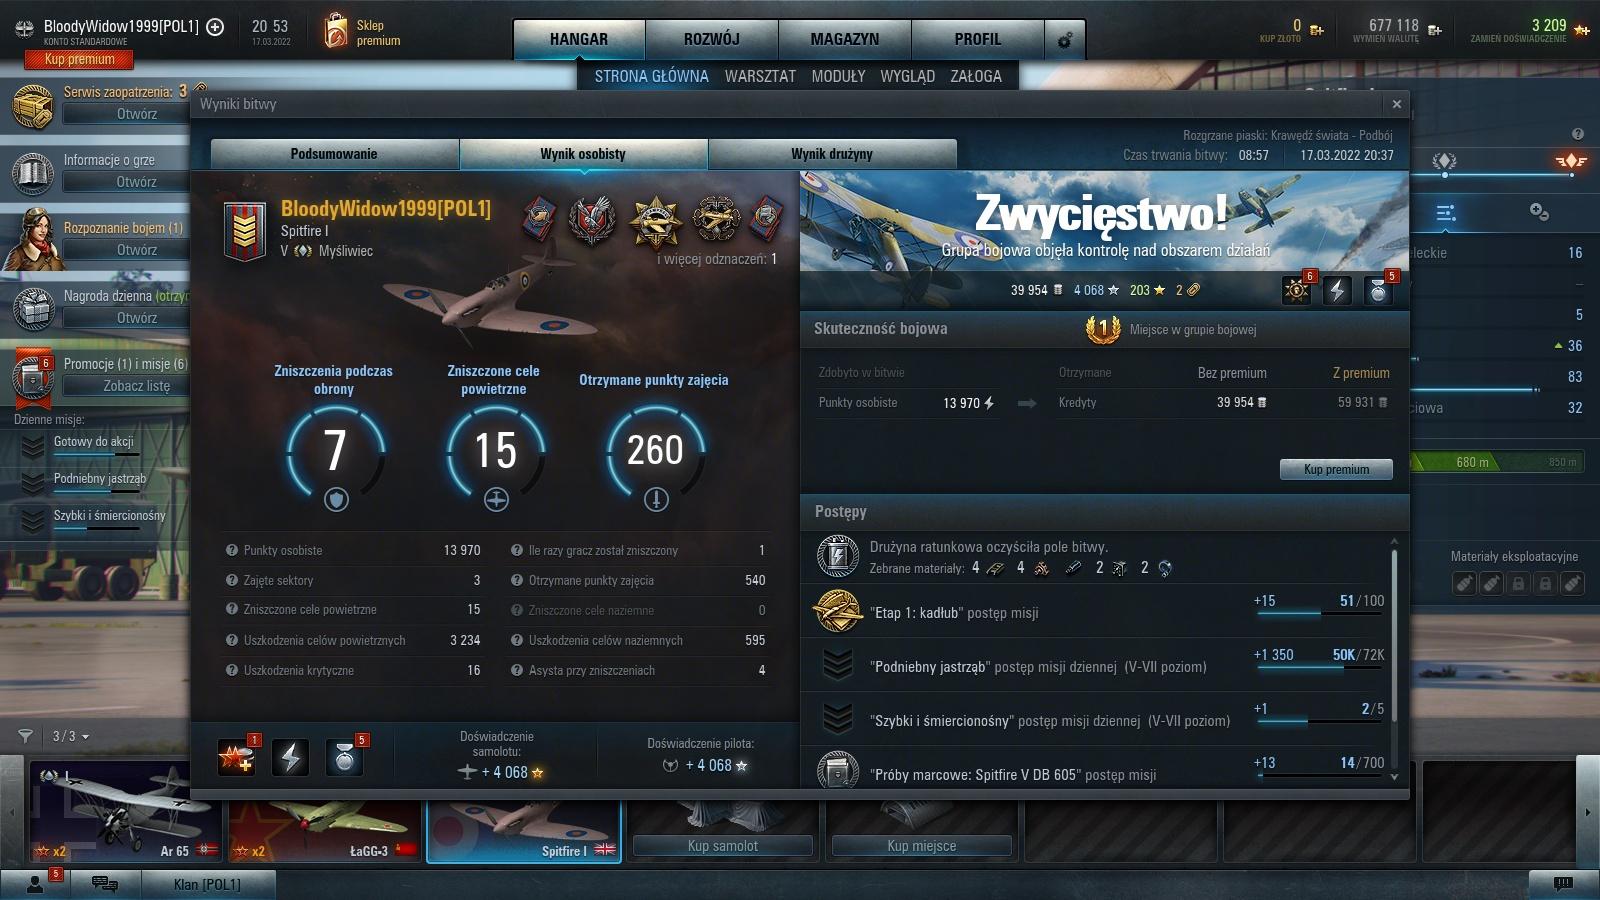The image size is (1600, 900).
Task: Click Zobacz listę for promotions and missions
Action: pyautogui.click(x=137, y=386)
